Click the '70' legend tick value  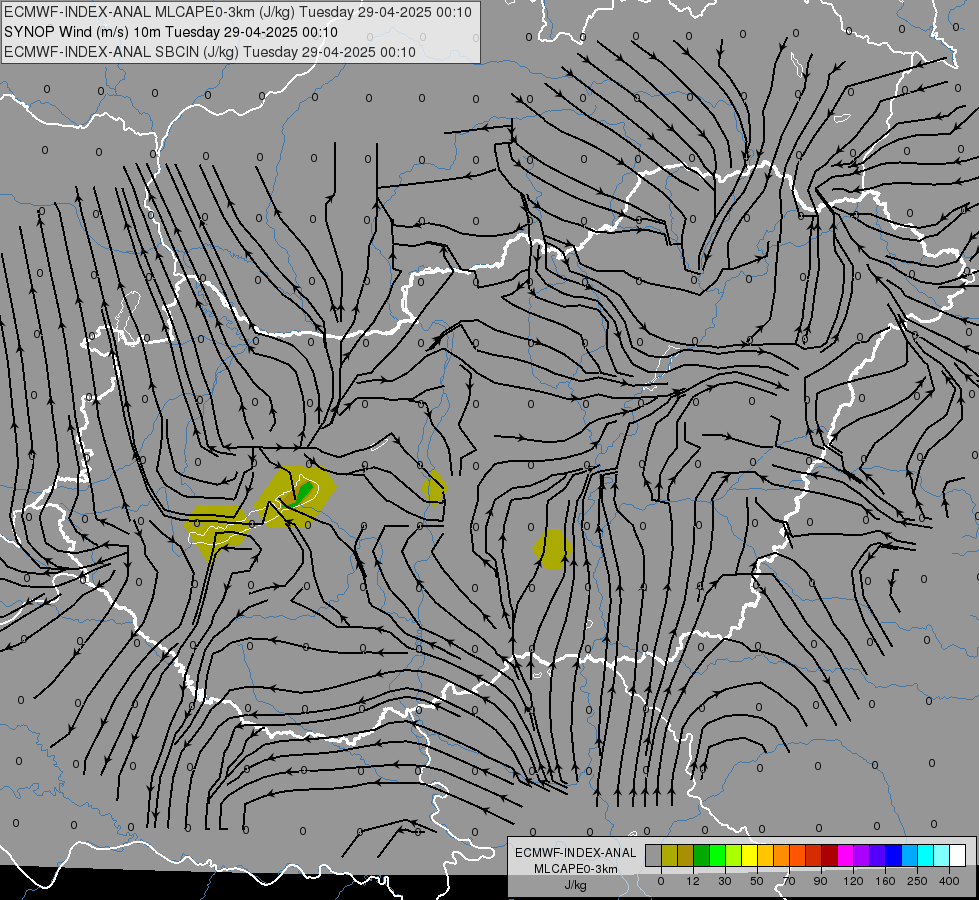coord(789,881)
